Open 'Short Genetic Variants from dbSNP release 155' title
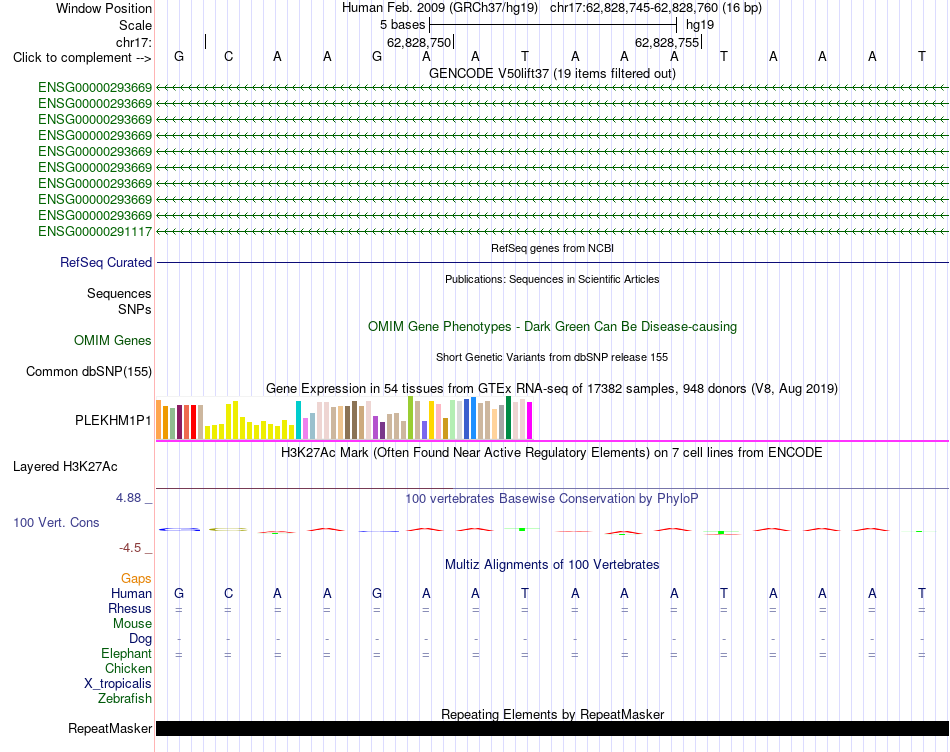The image size is (950, 752). pos(552,358)
